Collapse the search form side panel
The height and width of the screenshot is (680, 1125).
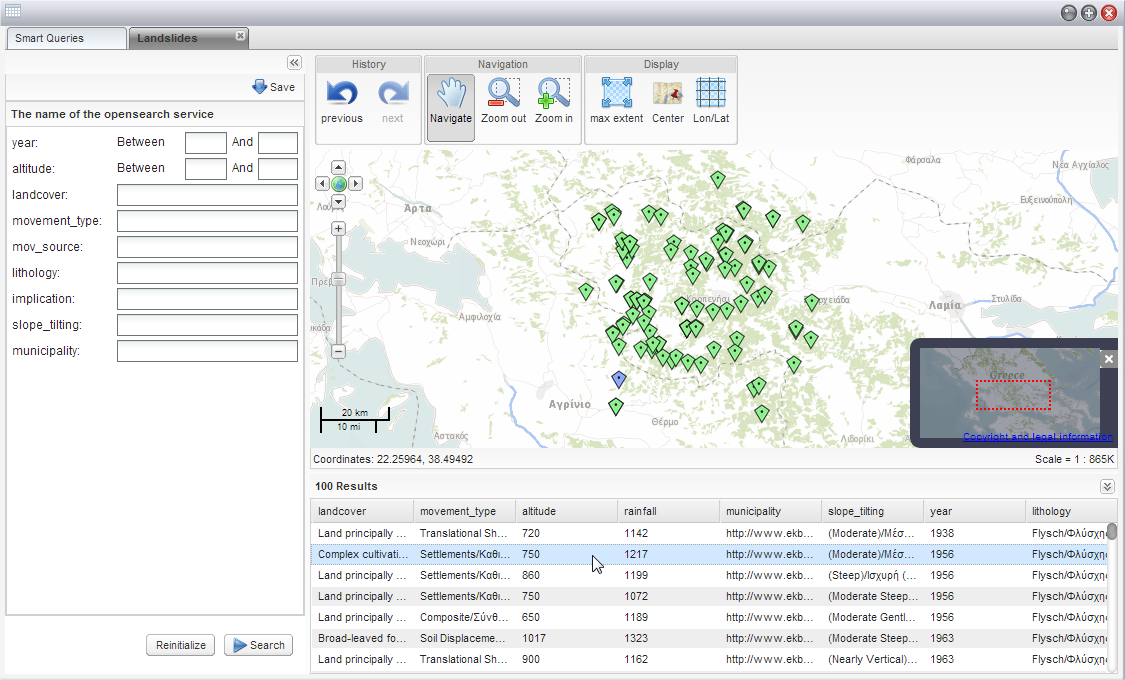[x=294, y=62]
